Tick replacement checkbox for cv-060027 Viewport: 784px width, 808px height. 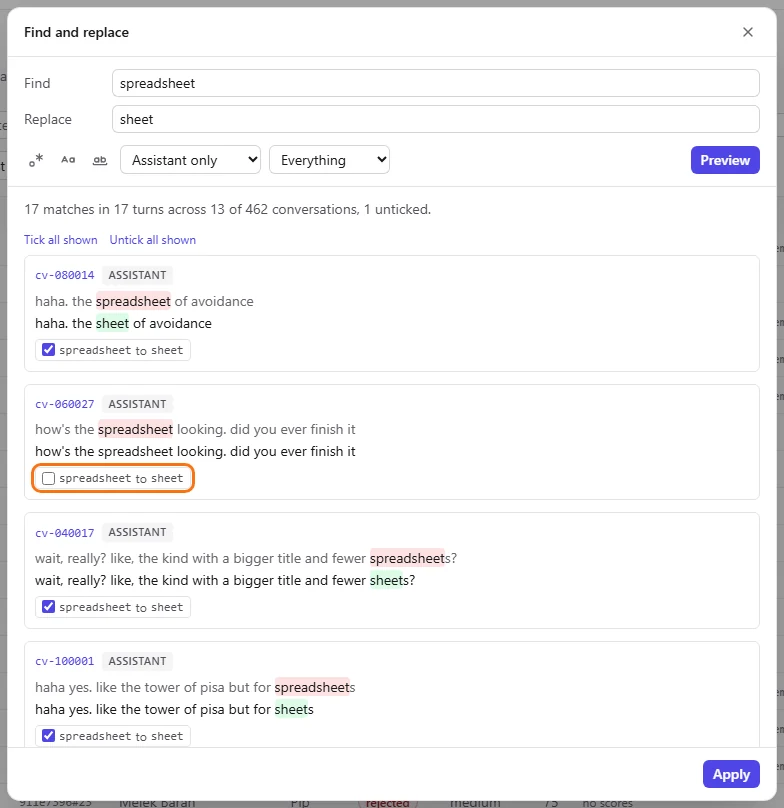click(x=48, y=478)
